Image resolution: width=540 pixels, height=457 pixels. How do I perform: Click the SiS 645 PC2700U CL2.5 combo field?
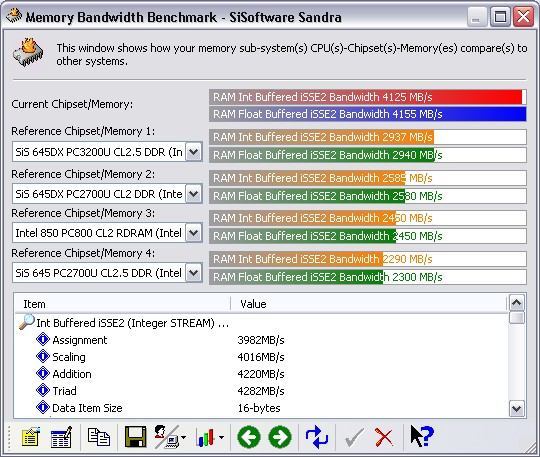point(107,273)
